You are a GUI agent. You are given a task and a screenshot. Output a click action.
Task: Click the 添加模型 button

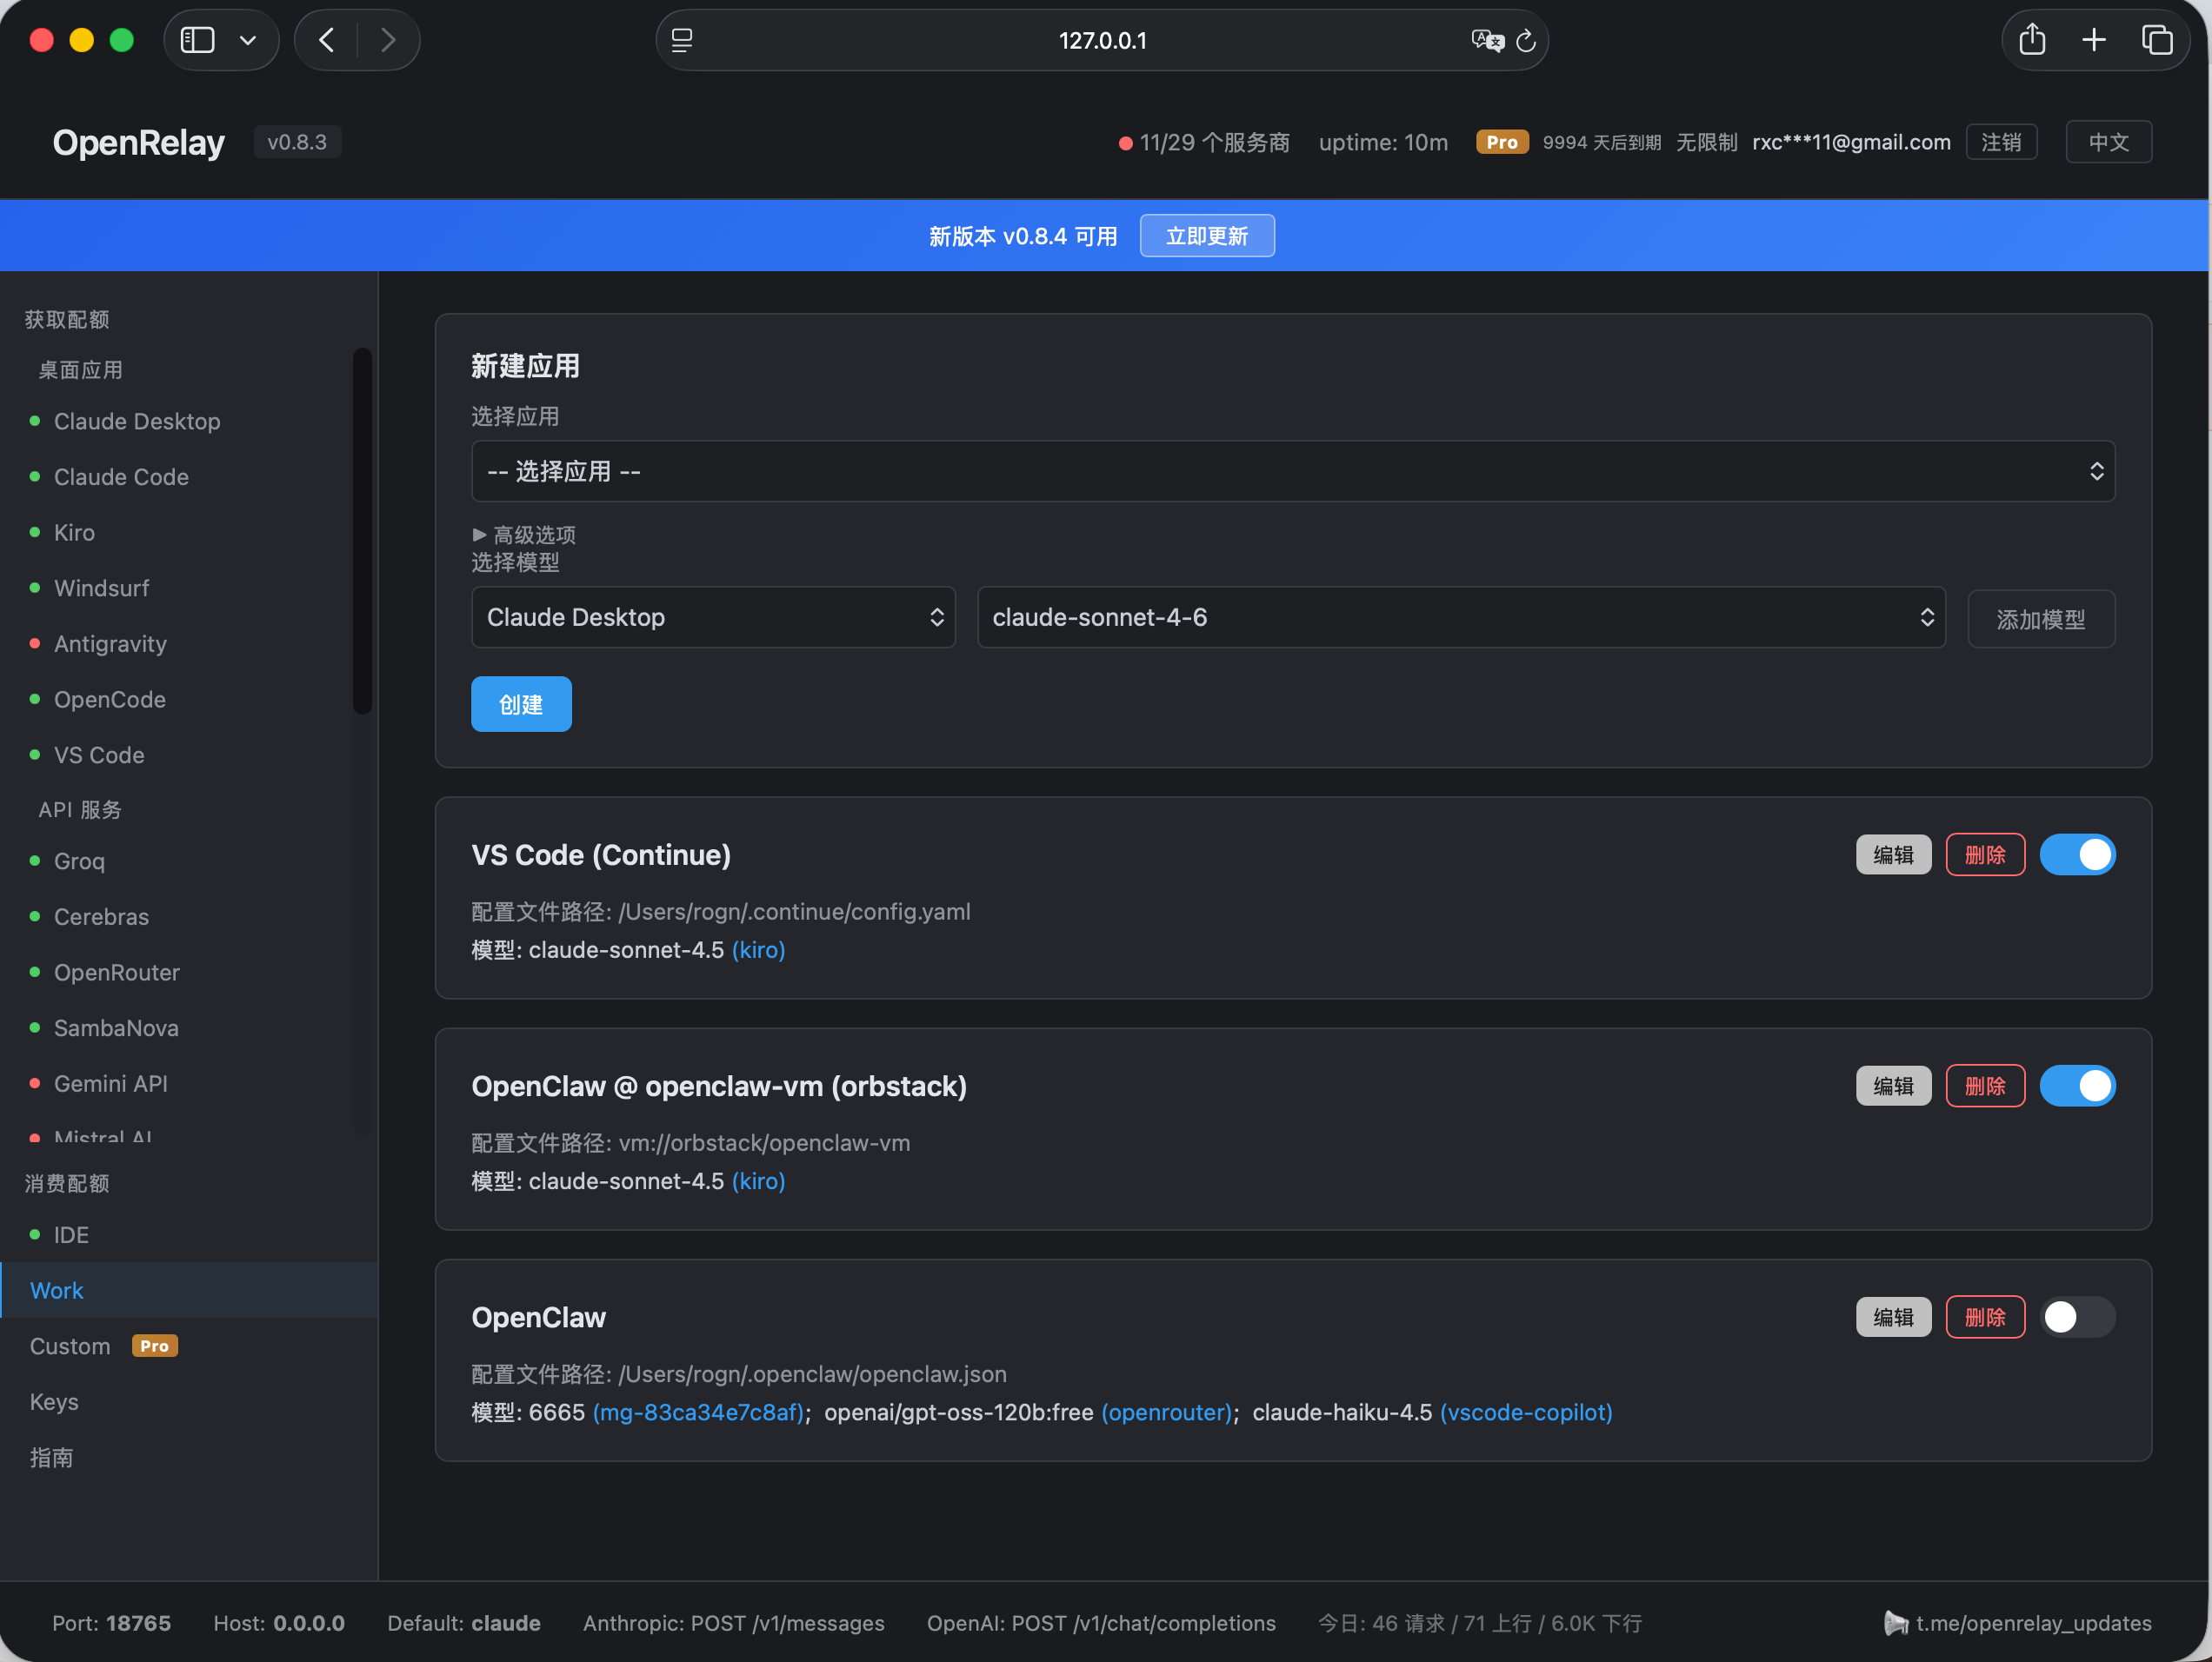click(2041, 619)
